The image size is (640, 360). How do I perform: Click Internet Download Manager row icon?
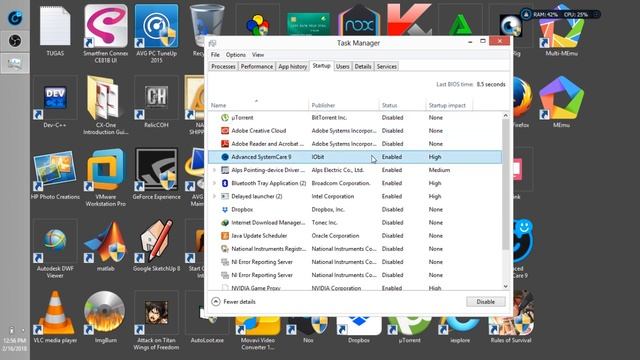(x=224, y=222)
